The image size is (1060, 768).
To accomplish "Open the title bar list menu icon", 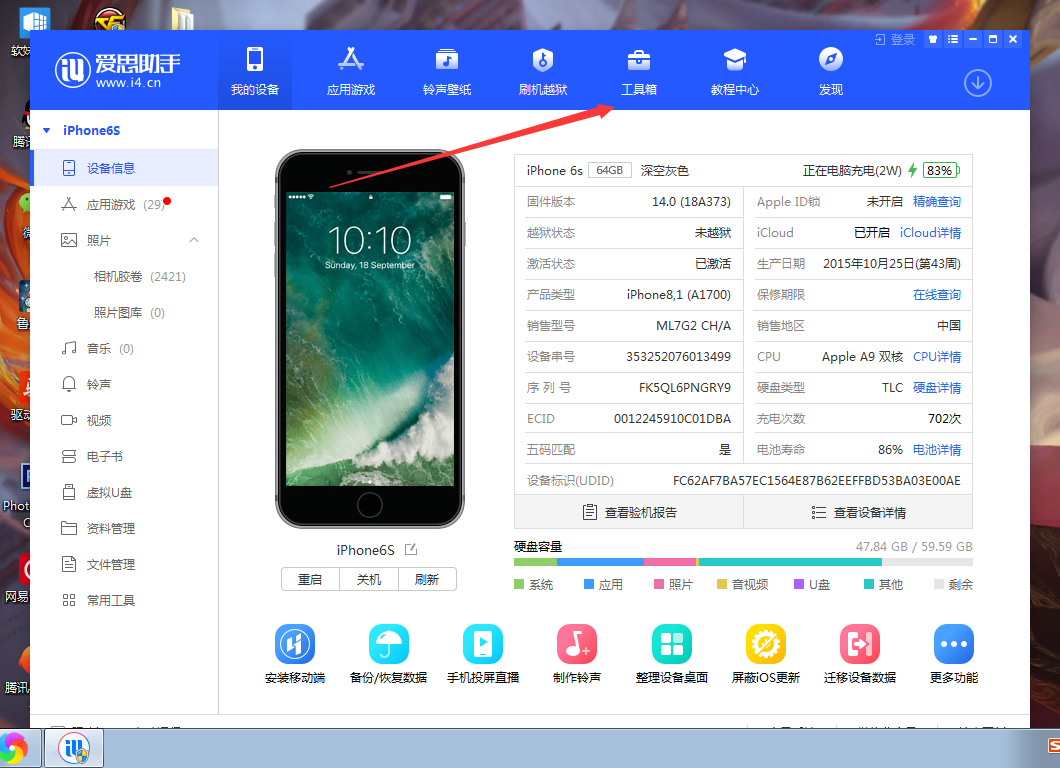I will (x=953, y=39).
